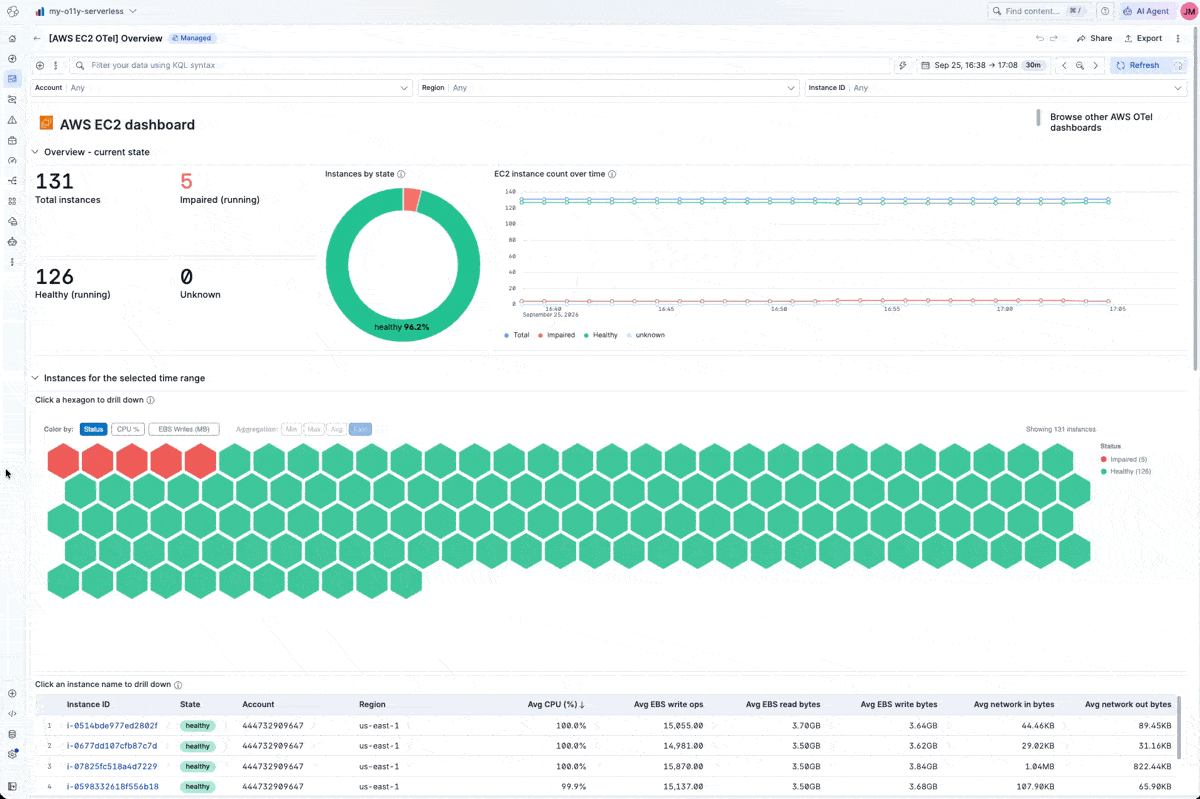Open the Instance ID filter dropdown
Viewport: 1200px width, 799px height.
pos(994,88)
